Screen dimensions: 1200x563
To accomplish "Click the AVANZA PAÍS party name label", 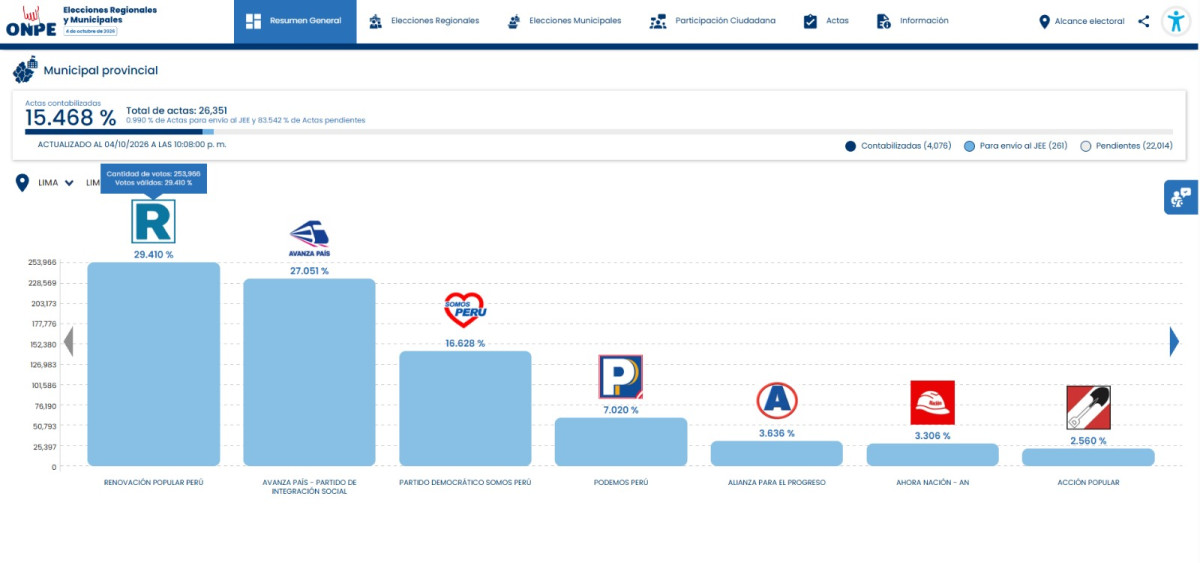I will 309,486.
